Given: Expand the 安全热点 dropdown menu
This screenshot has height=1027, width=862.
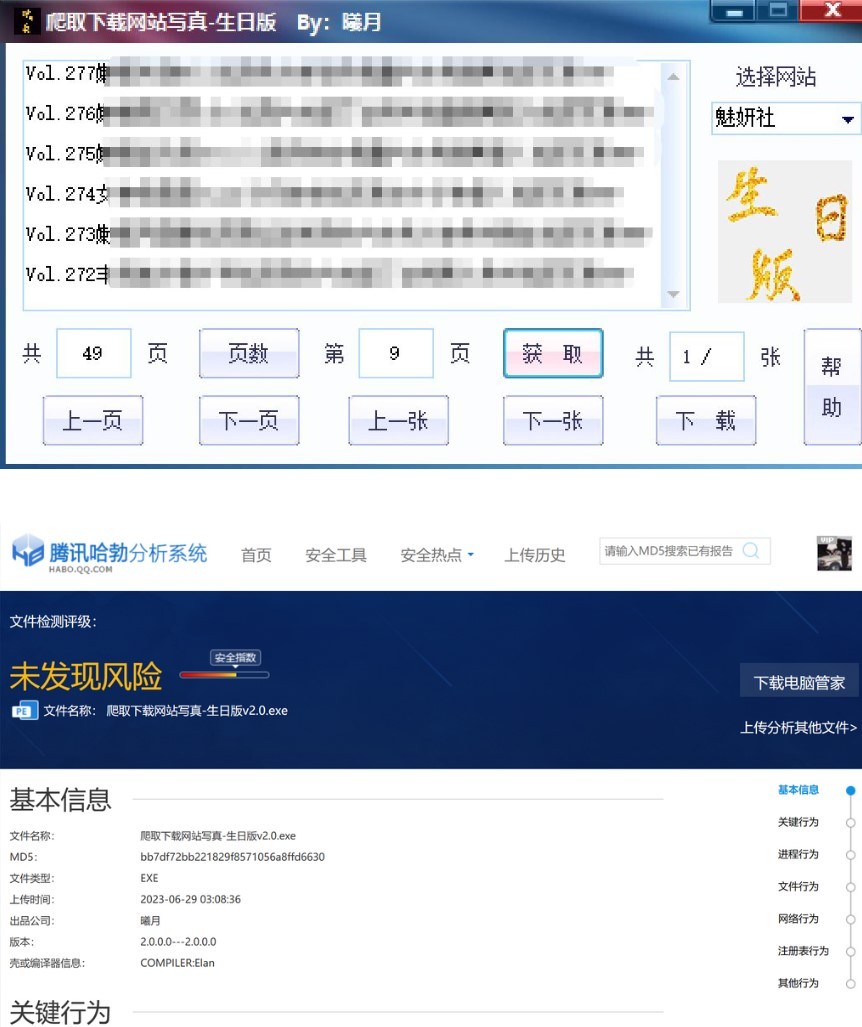Looking at the screenshot, I should tap(437, 555).
